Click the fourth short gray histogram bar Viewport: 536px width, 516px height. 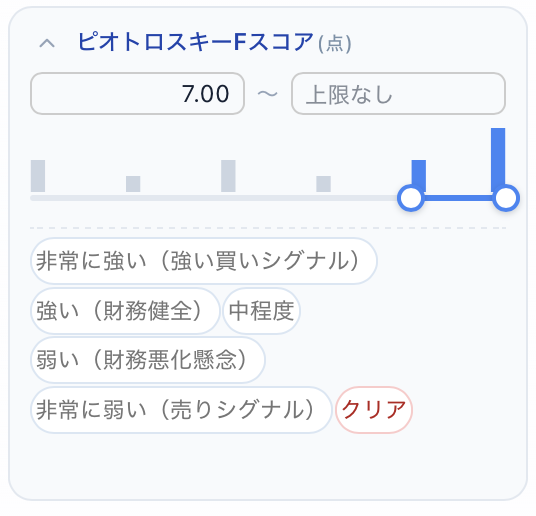click(323, 184)
